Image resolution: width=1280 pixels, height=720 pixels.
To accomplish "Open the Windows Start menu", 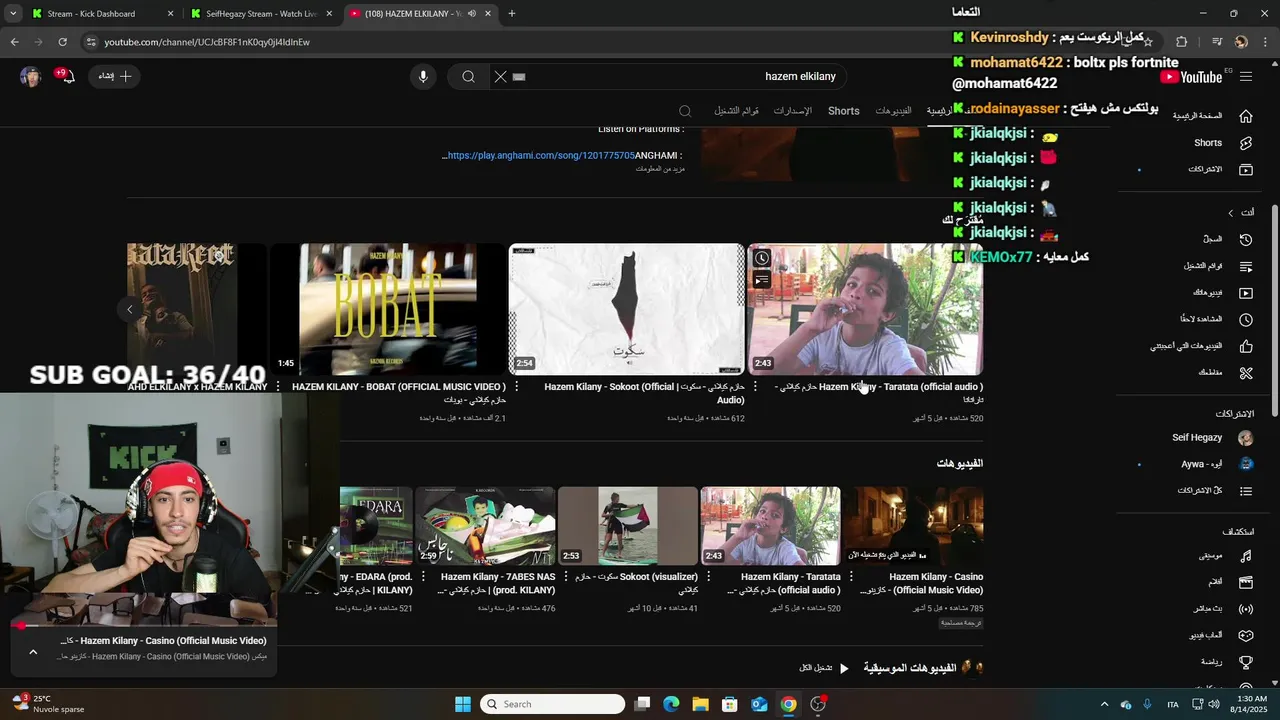I will pyautogui.click(x=463, y=704).
